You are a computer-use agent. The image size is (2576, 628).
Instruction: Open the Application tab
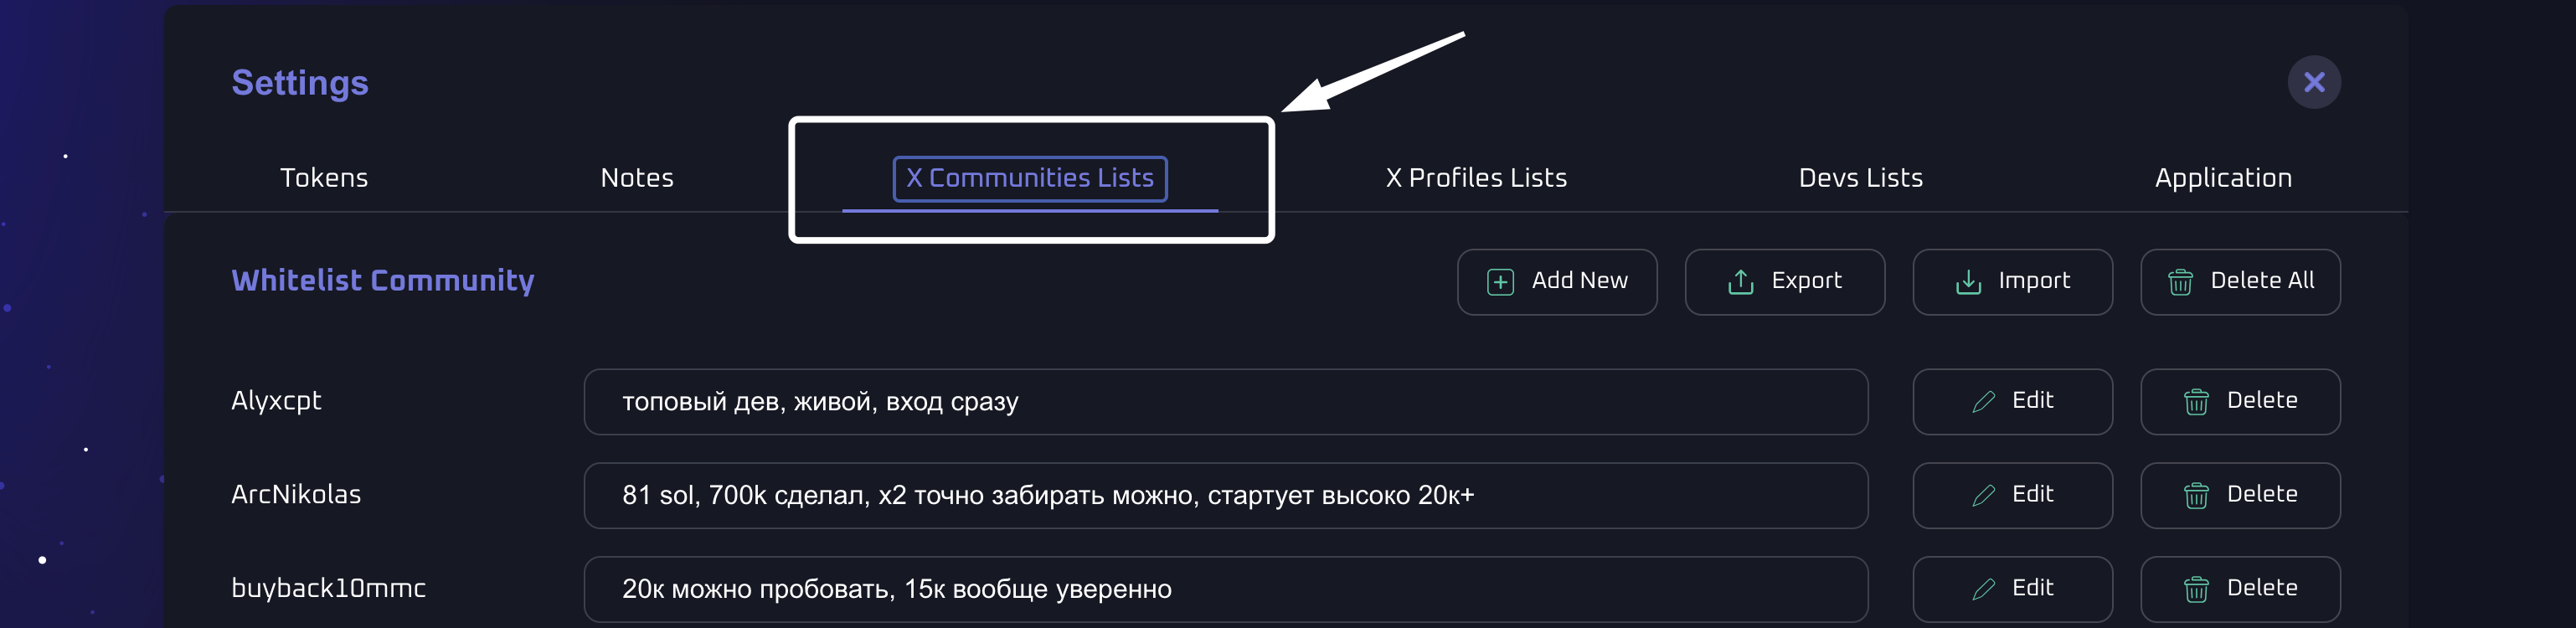pyautogui.click(x=2223, y=178)
